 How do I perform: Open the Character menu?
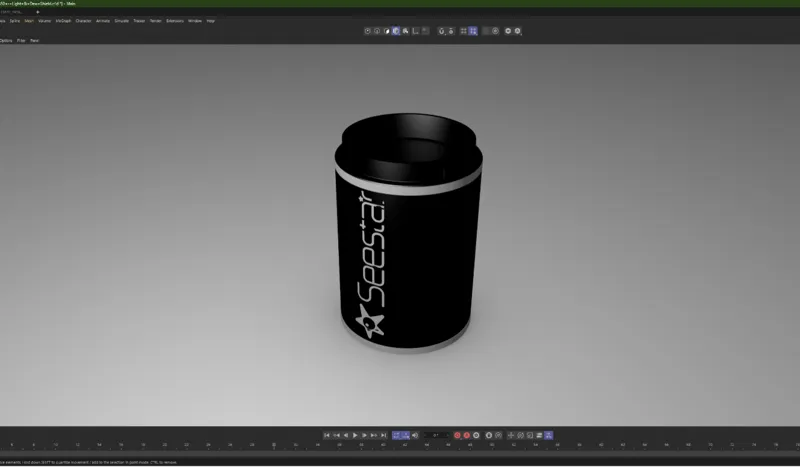[x=83, y=21]
